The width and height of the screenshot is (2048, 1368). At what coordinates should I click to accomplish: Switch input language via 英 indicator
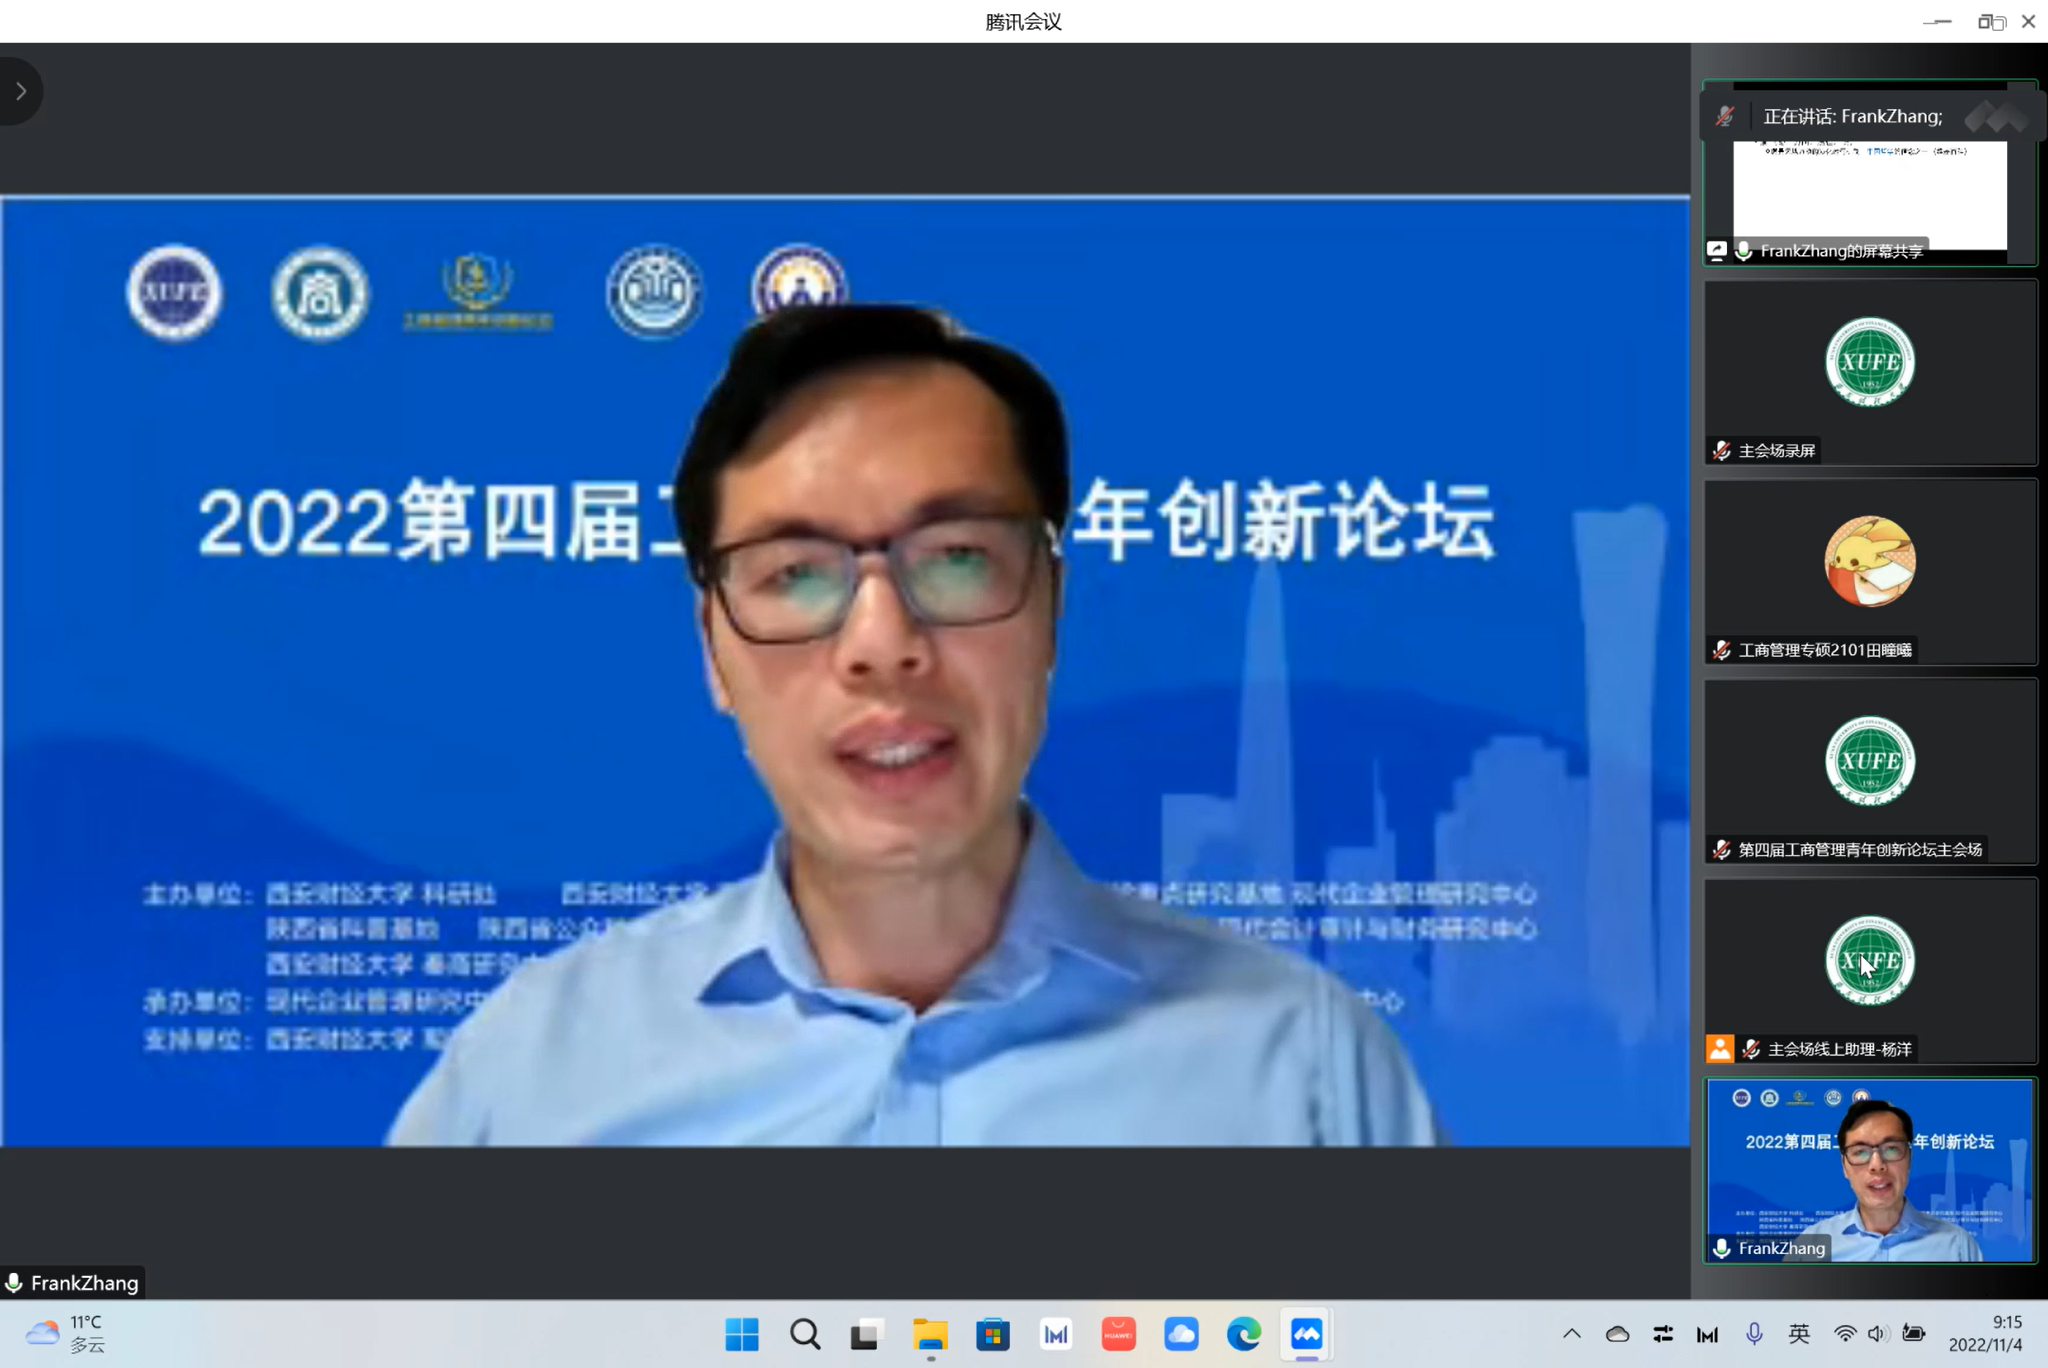click(1799, 1334)
